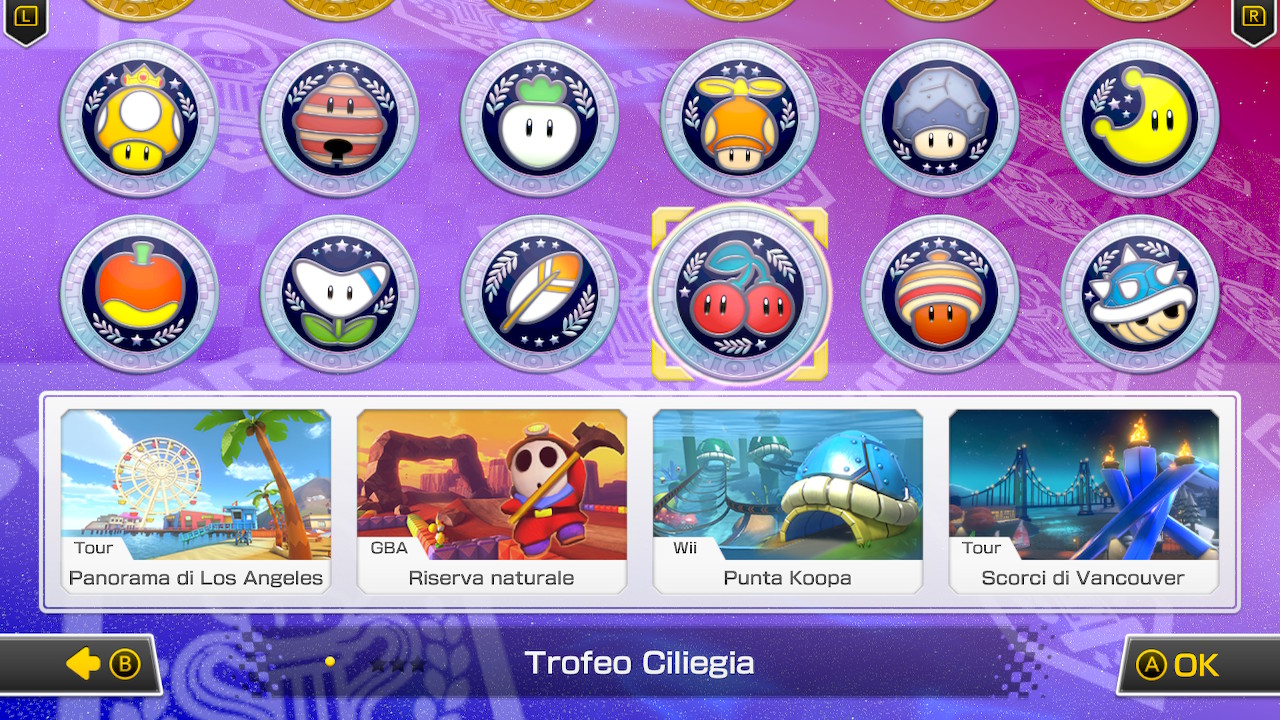Select the golden crowned mushroom cup

(140, 119)
